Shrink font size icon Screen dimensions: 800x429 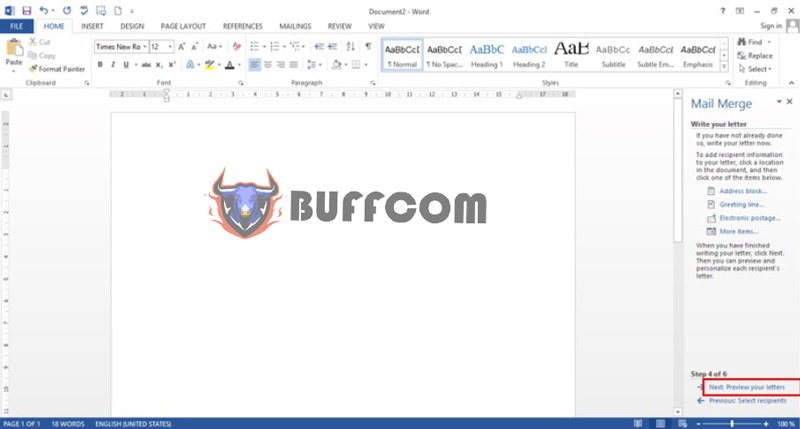[x=194, y=46]
